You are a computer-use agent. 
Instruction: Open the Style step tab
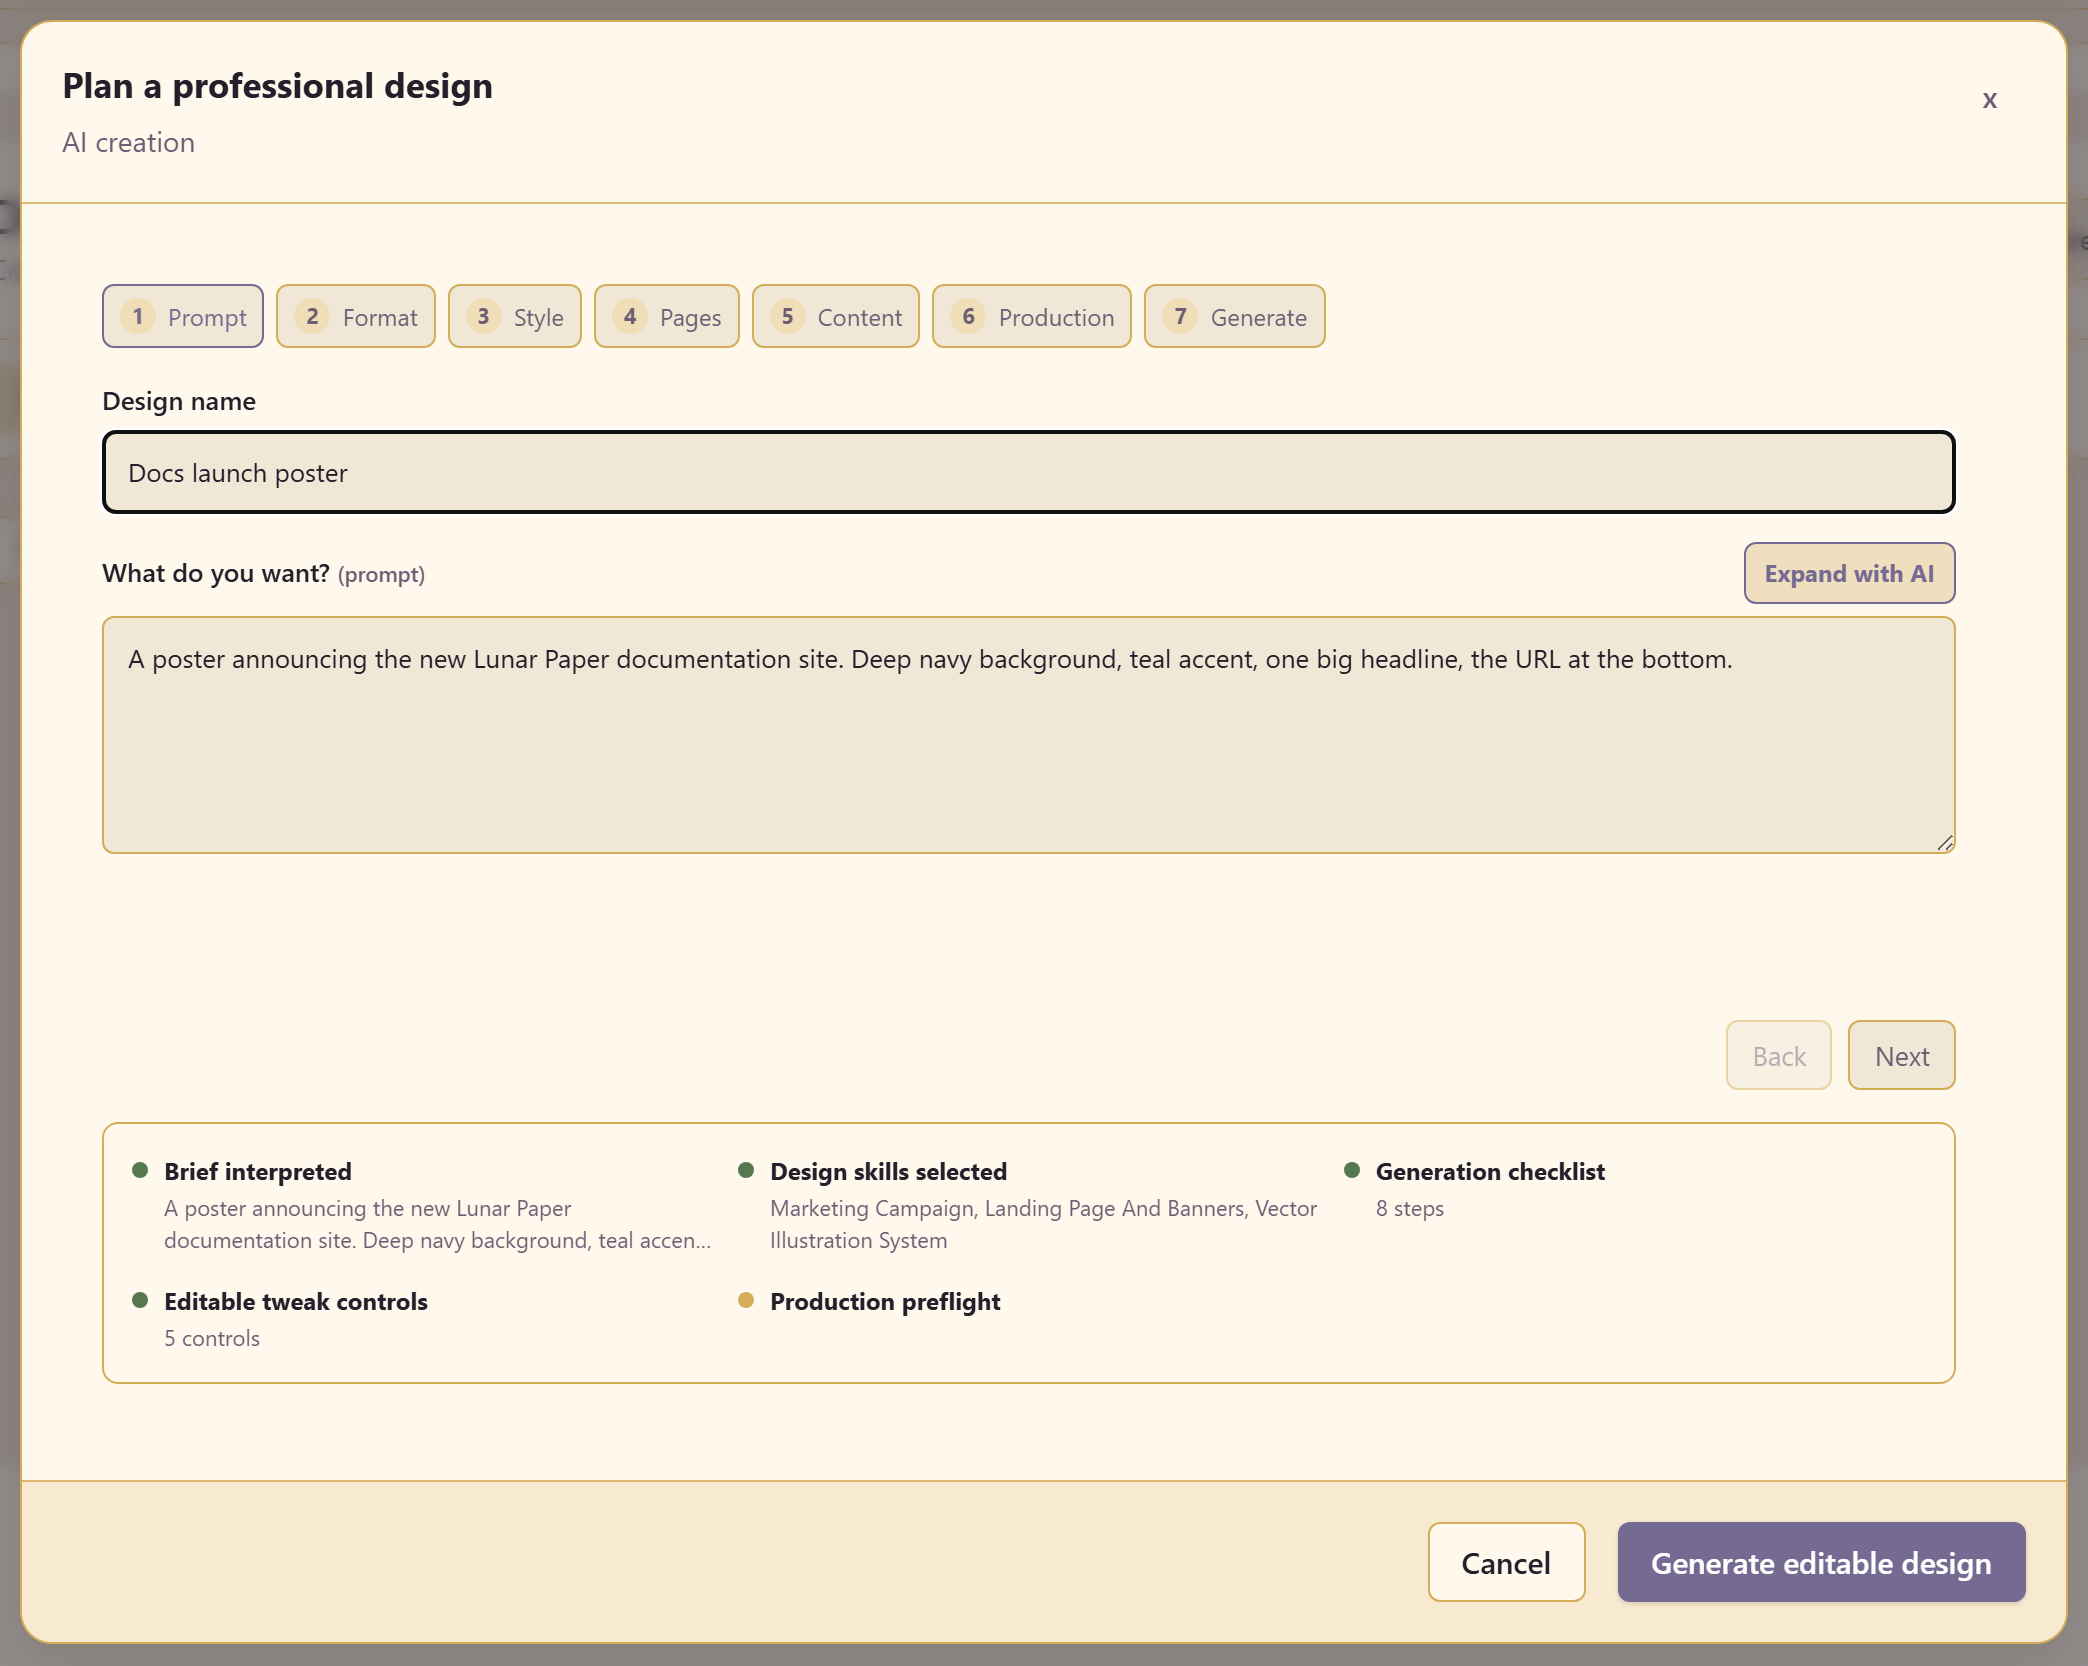[515, 316]
